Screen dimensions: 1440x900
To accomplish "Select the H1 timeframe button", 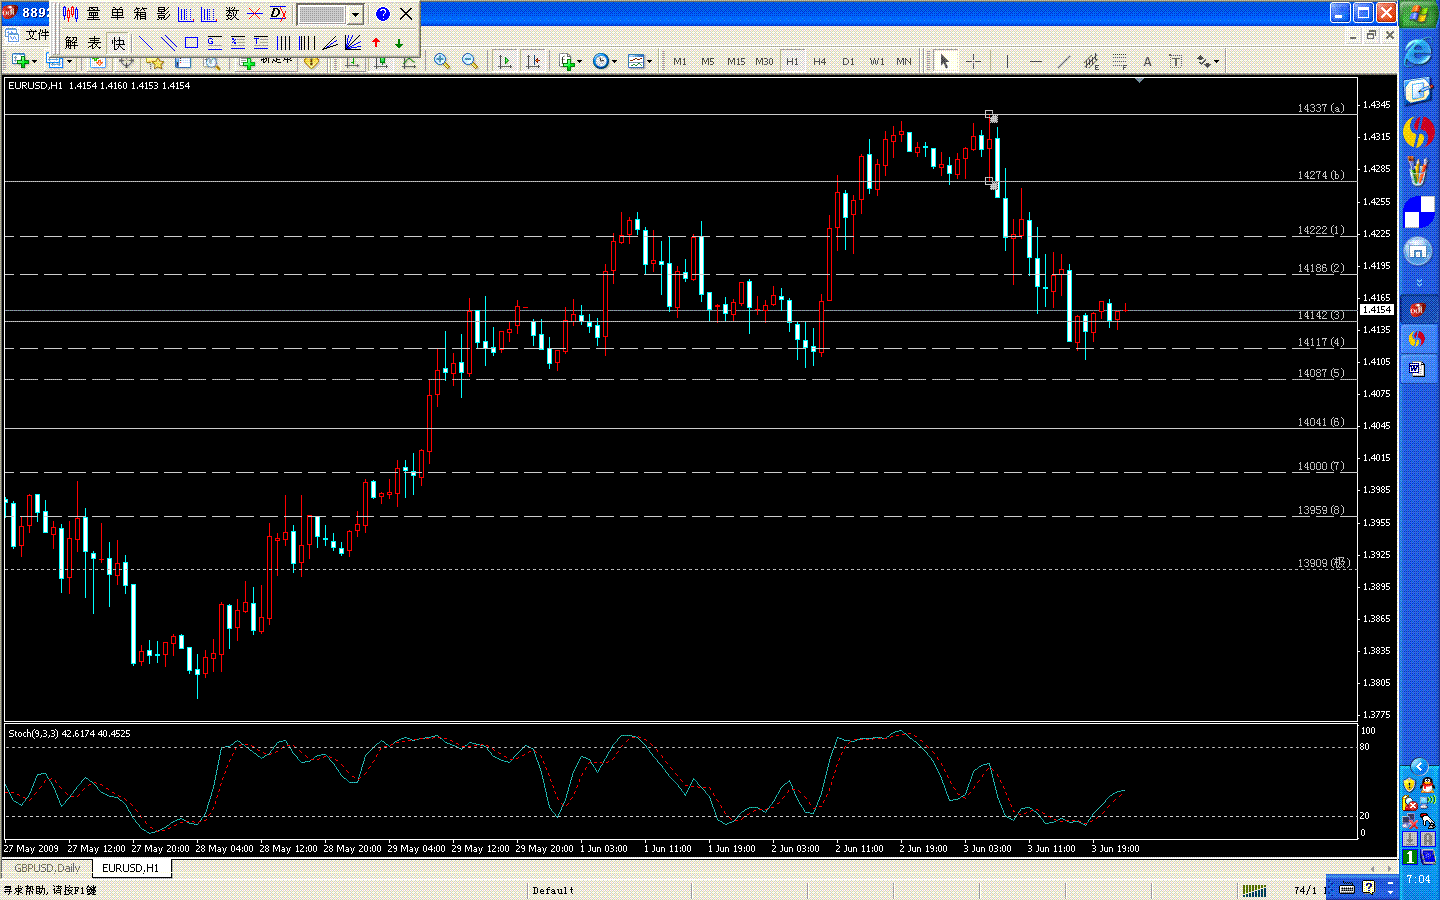I will coord(792,62).
